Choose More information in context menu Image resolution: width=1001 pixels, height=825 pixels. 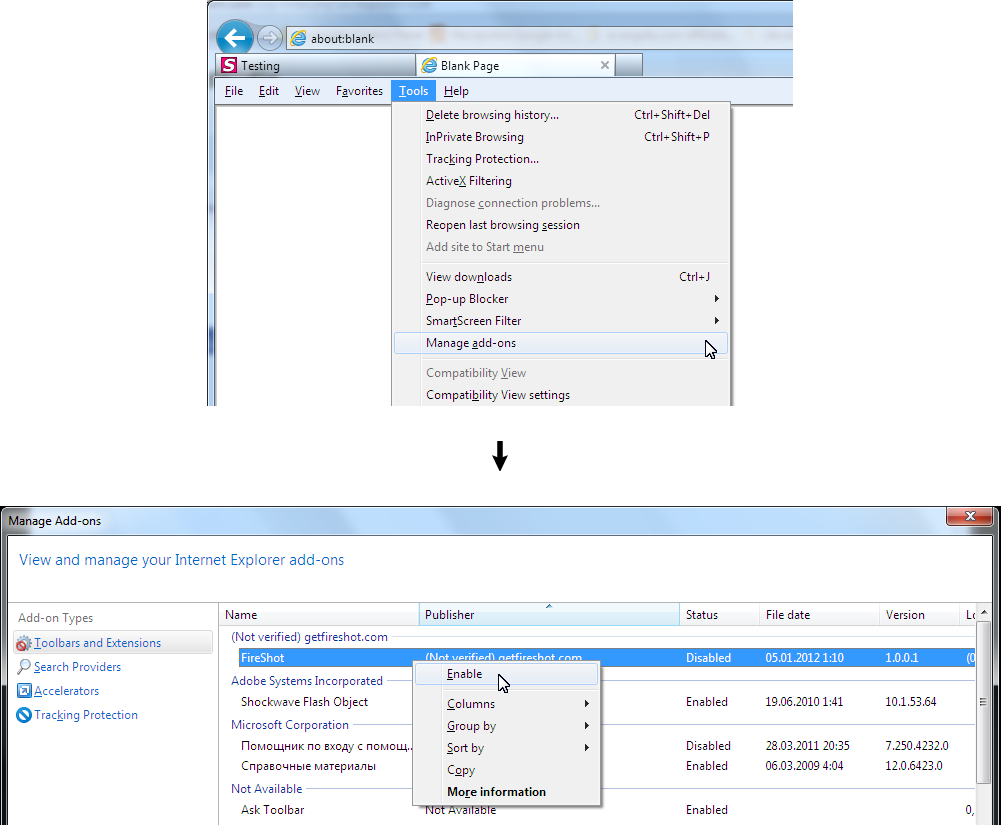tap(506, 792)
